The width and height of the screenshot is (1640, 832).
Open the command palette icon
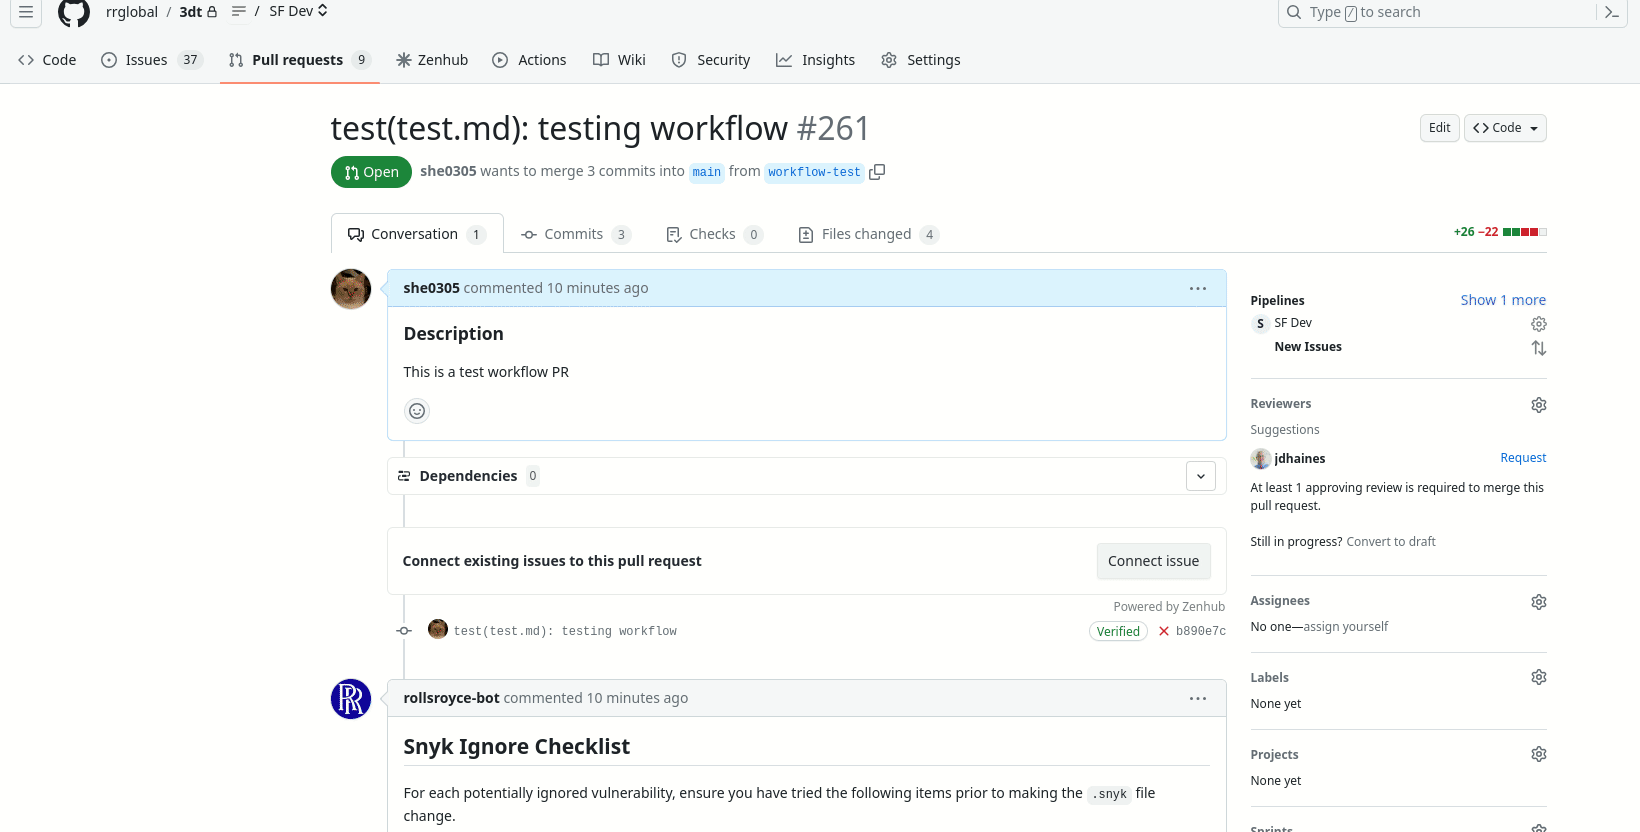point(1611,12)
